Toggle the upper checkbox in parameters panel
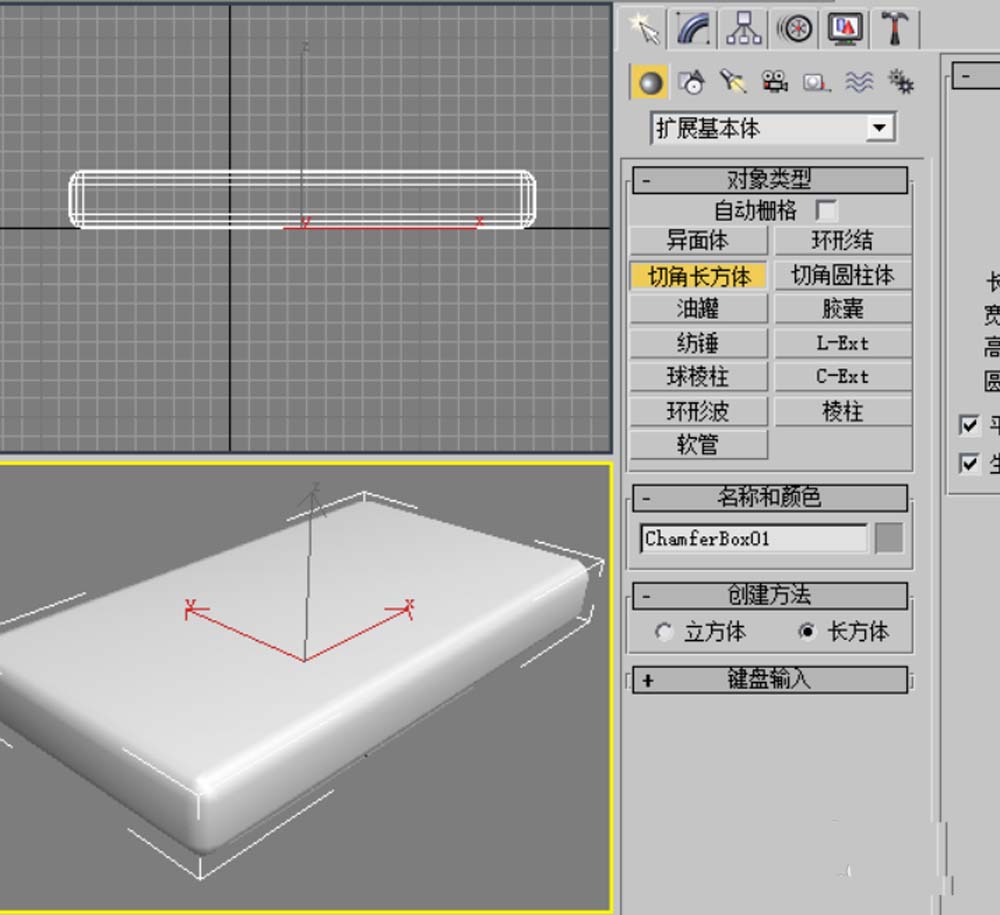Viewport: 1000px width, 915px height. click(x=969, y=425)
